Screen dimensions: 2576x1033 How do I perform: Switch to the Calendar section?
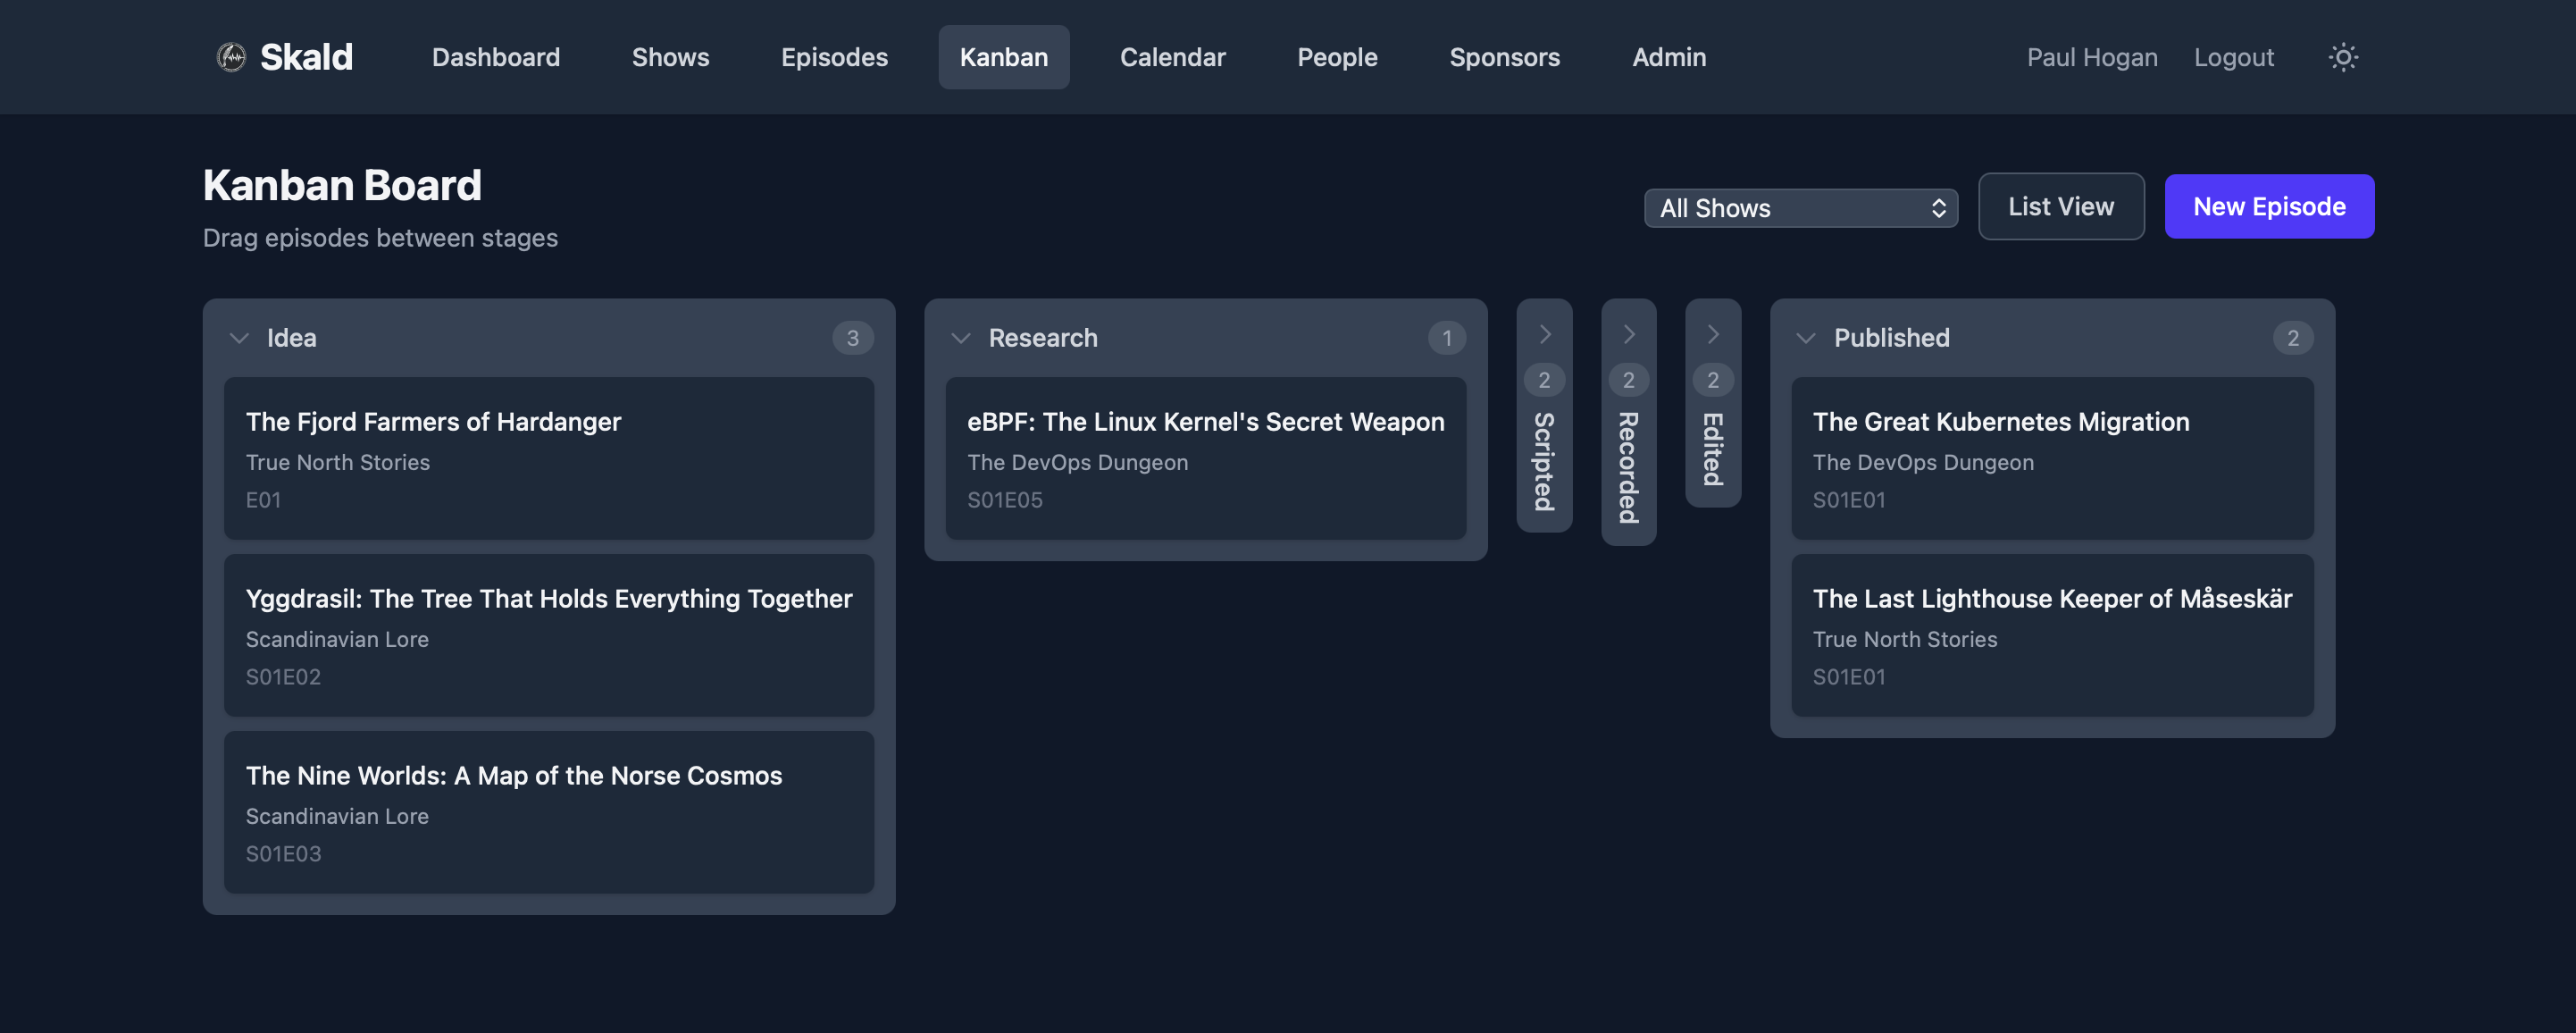1172,57
